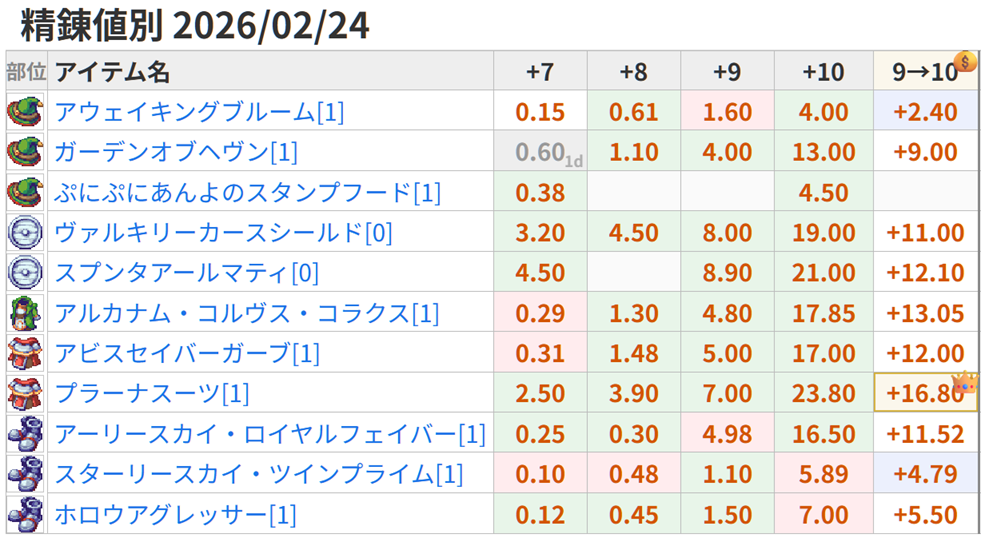
Task: Open the ぷにぷにあんよのスタンプフード[1] link
Action: [x=247, y=192]
